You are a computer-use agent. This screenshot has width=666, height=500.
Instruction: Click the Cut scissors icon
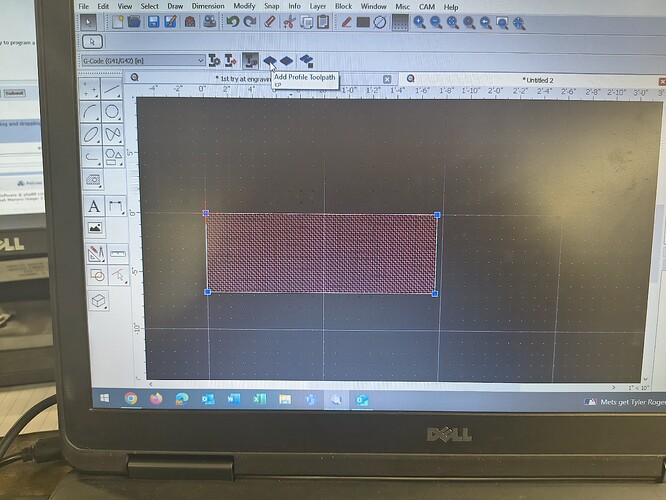(x=289, y=22)
